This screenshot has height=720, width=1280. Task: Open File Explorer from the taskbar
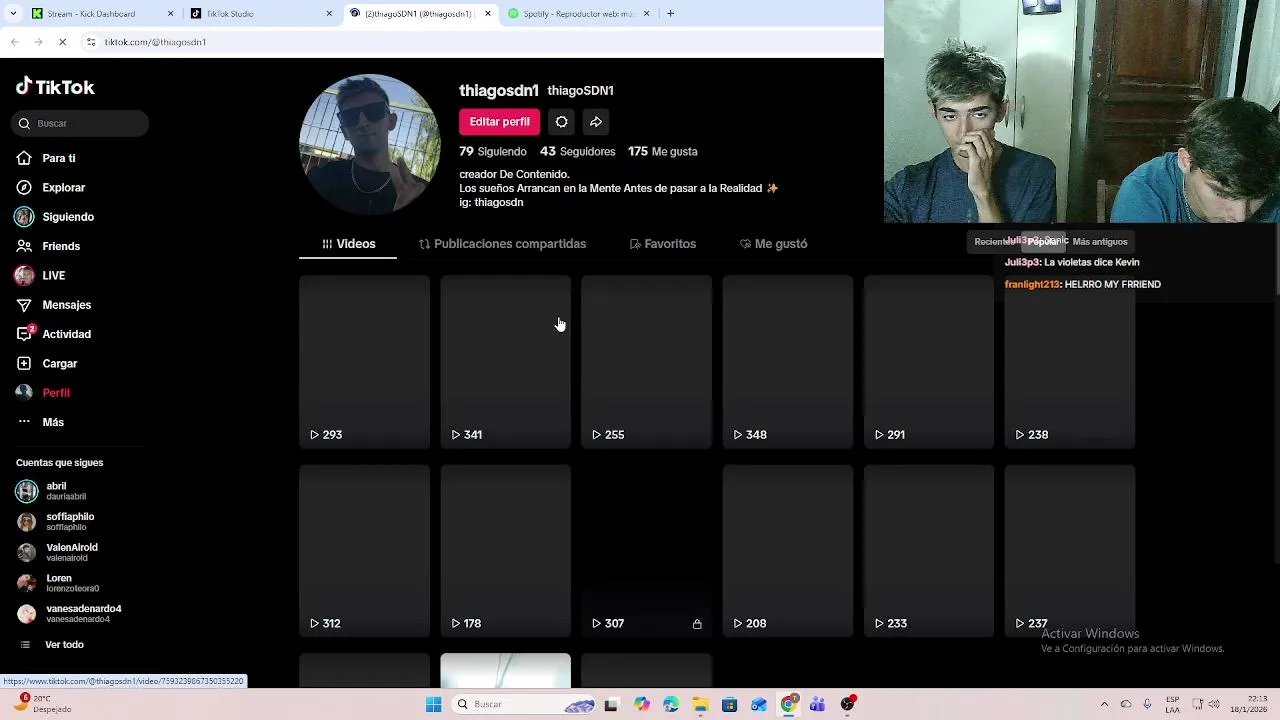[x=700, y=705]
